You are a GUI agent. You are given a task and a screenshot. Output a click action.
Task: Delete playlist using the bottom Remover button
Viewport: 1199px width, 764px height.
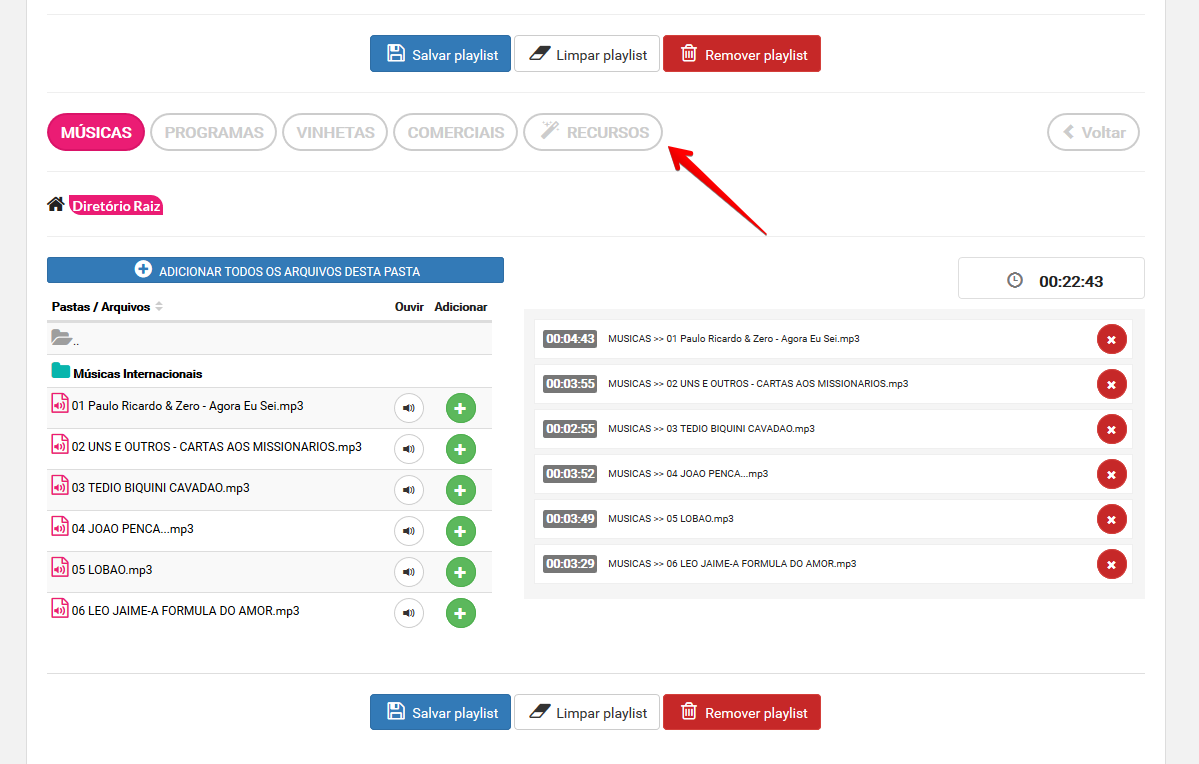click(x=742, y=712)
